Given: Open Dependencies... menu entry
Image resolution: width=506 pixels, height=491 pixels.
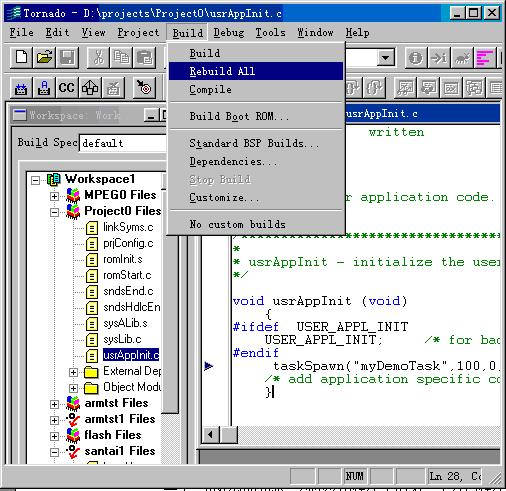Looking at the screenshot, I should pos(256,161).
